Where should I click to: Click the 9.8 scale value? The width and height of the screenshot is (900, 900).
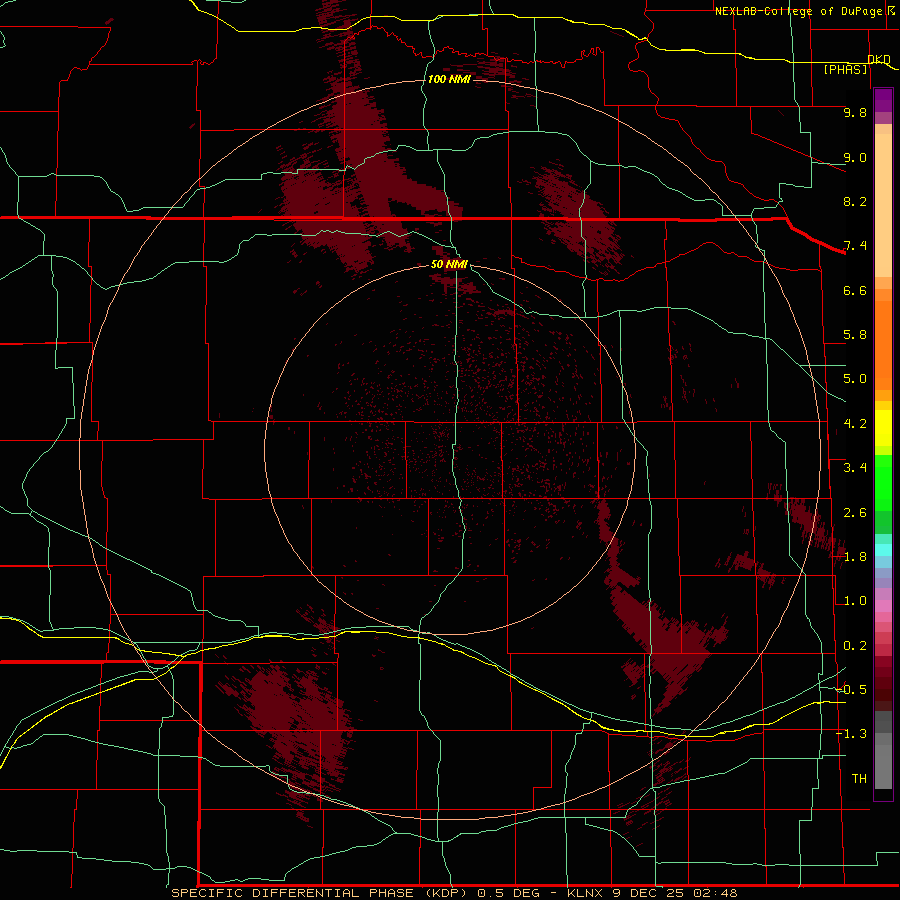pos(855,112)
